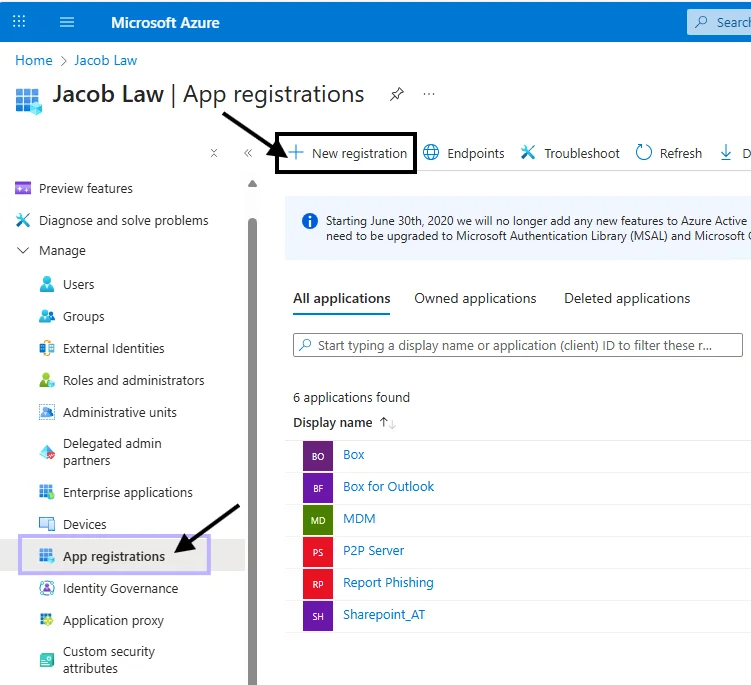Click the Users person icon
The height and width of the screenshot is (685, 751).
tap(46, 284)
